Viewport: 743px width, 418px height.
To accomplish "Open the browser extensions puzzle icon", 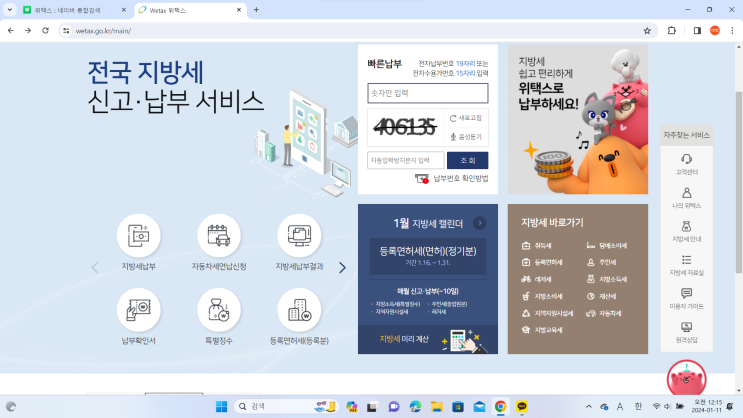I will [x=671, y=30].
